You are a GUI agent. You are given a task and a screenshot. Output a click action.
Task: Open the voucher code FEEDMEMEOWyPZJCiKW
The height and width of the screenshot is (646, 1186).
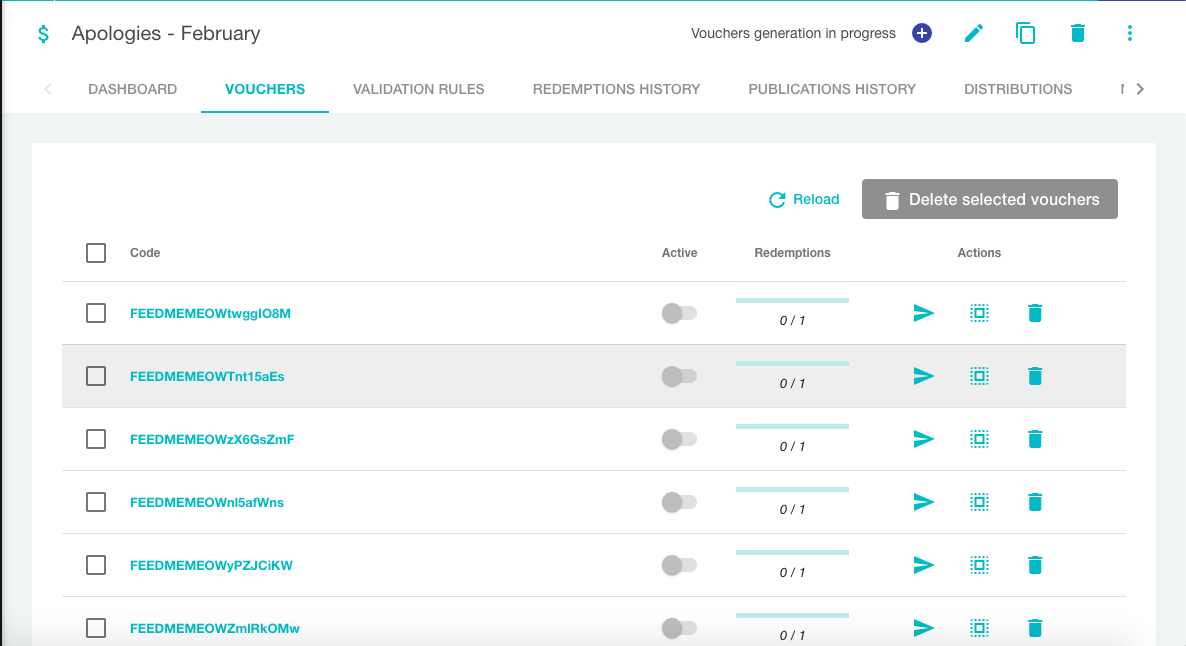(x=211, y=565)
